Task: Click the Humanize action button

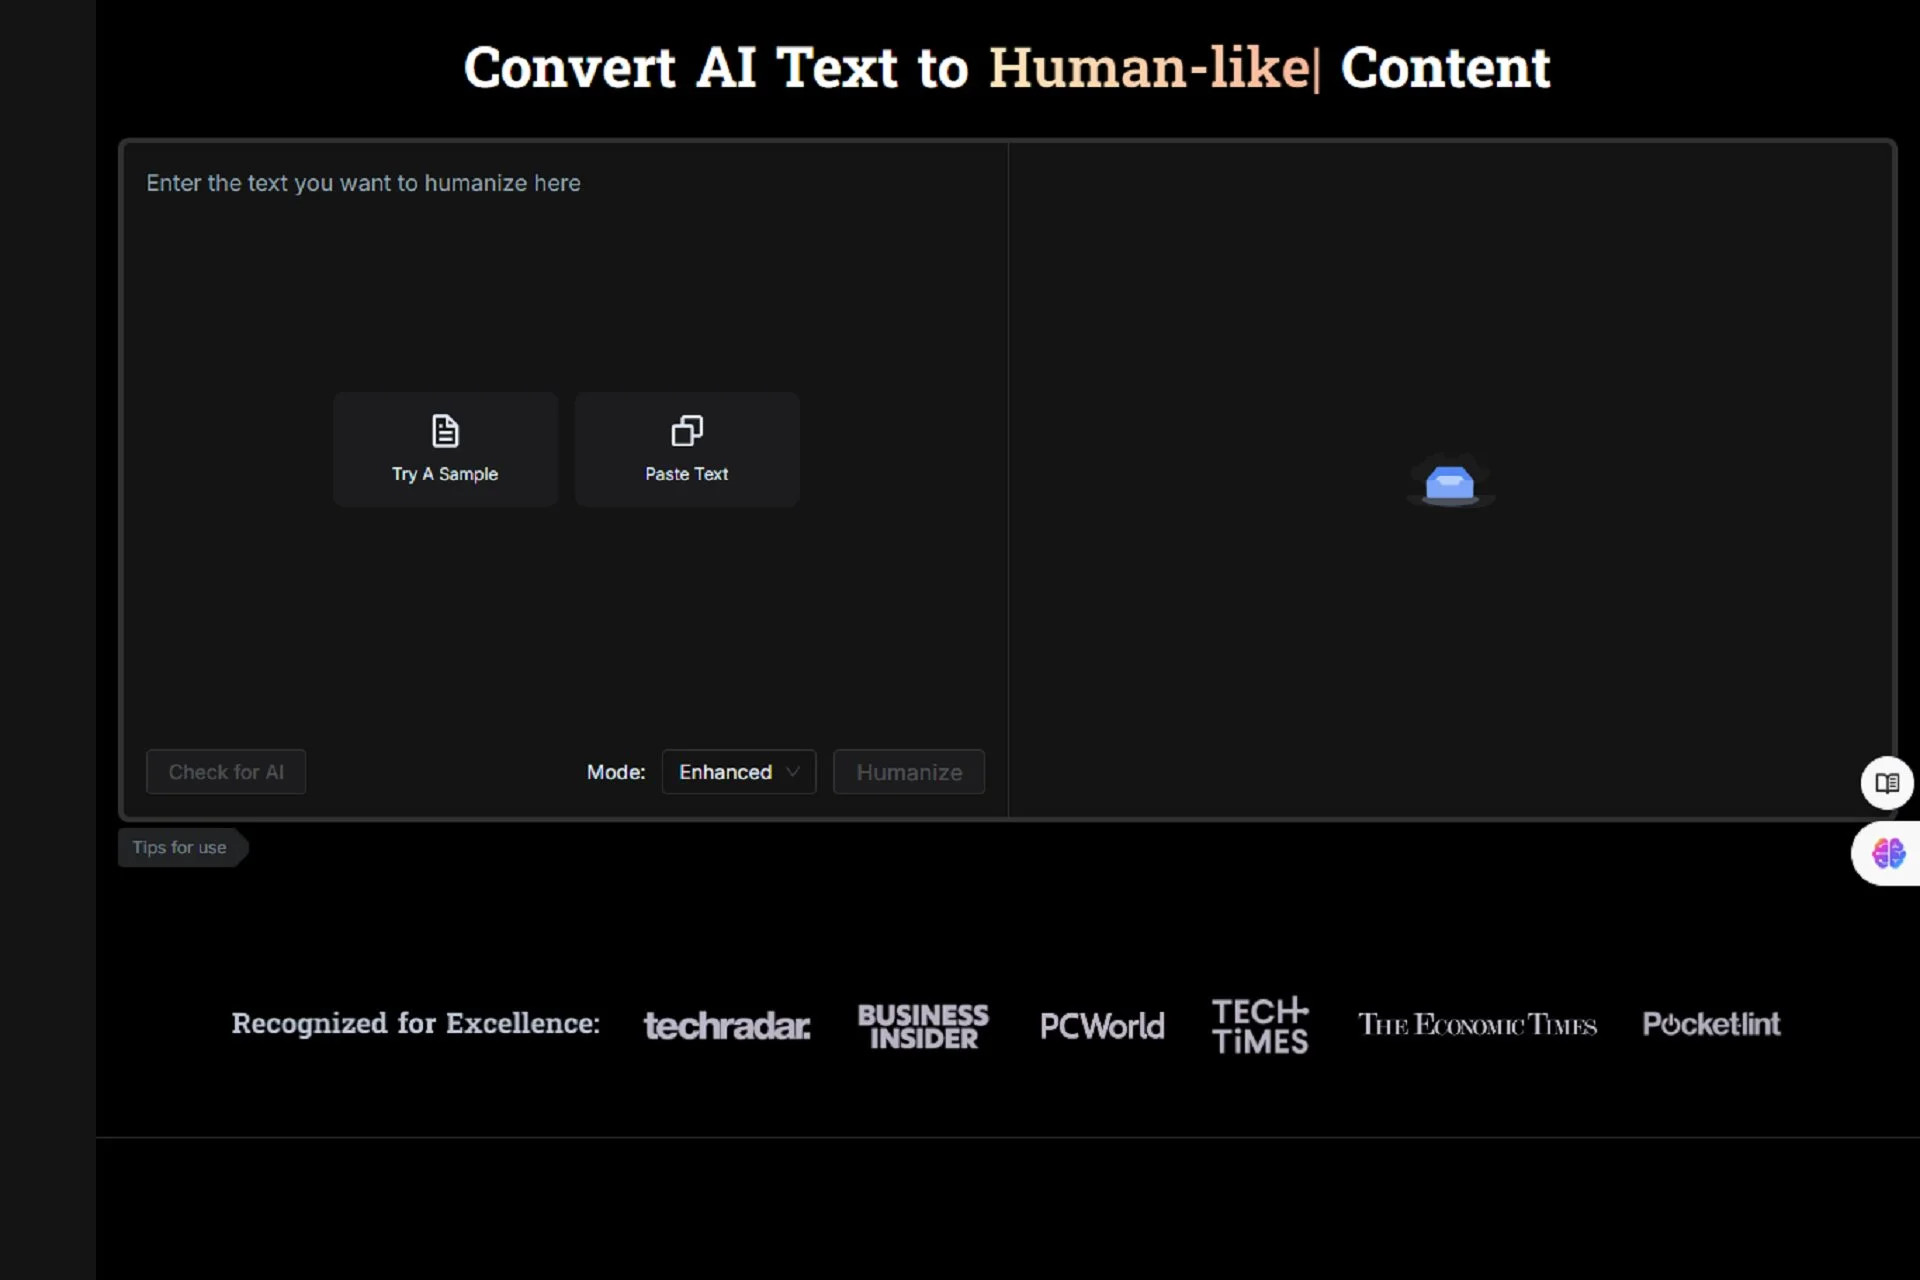Action: (909, 771)
